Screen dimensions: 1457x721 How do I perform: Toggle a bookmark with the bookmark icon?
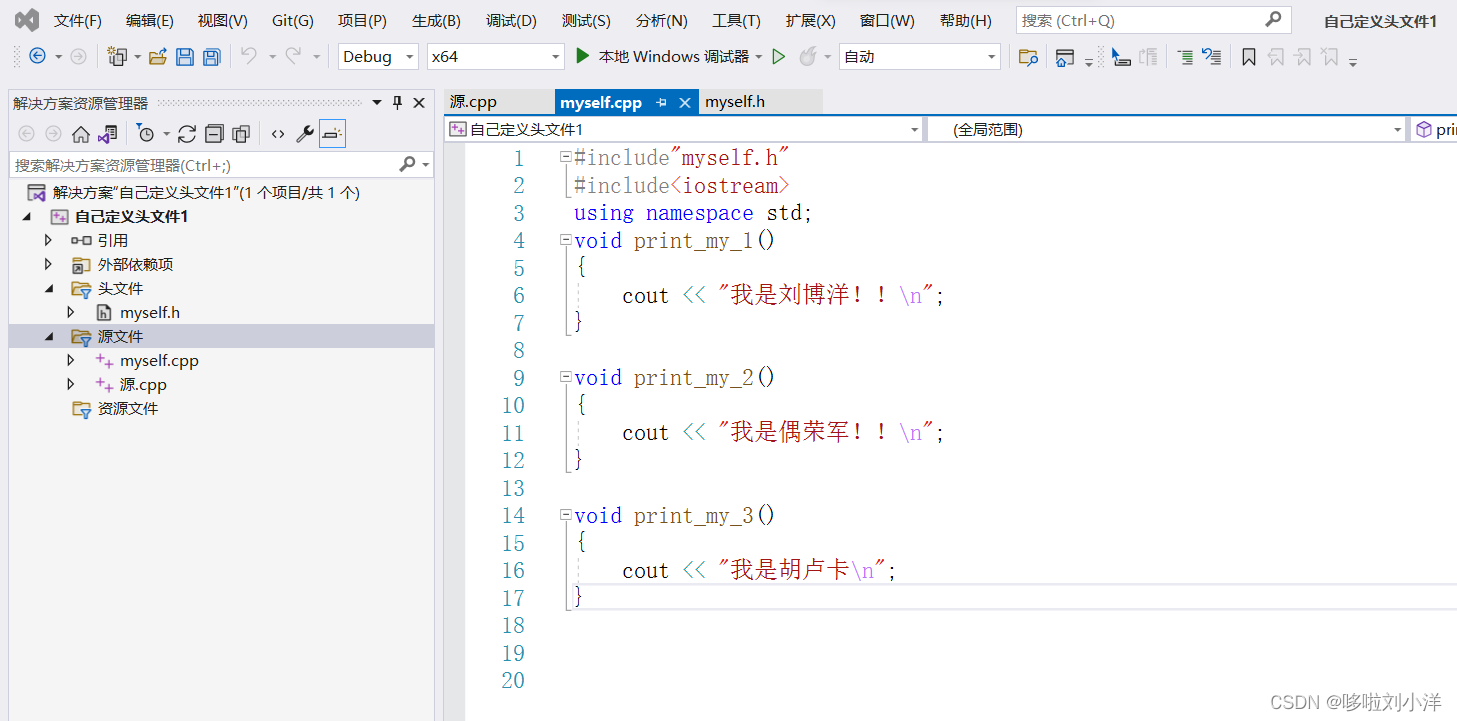[1249, 57]
